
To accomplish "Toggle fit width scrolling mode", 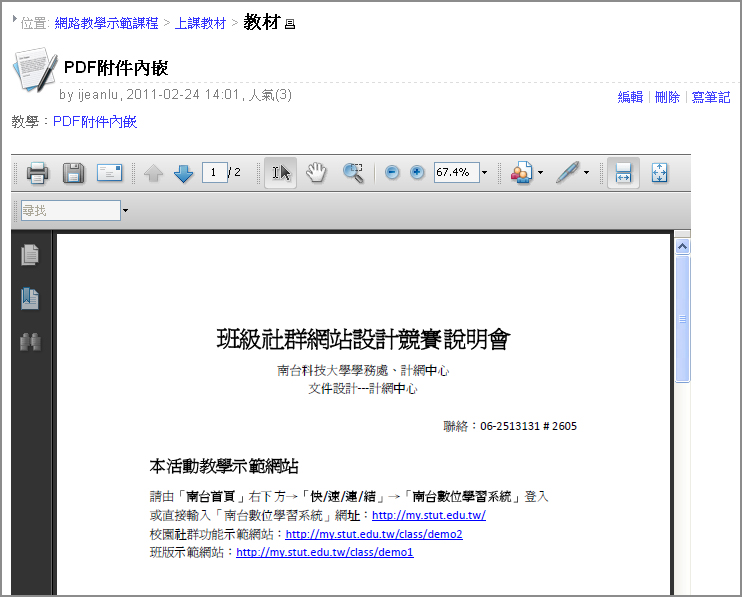I will [623, 173].
